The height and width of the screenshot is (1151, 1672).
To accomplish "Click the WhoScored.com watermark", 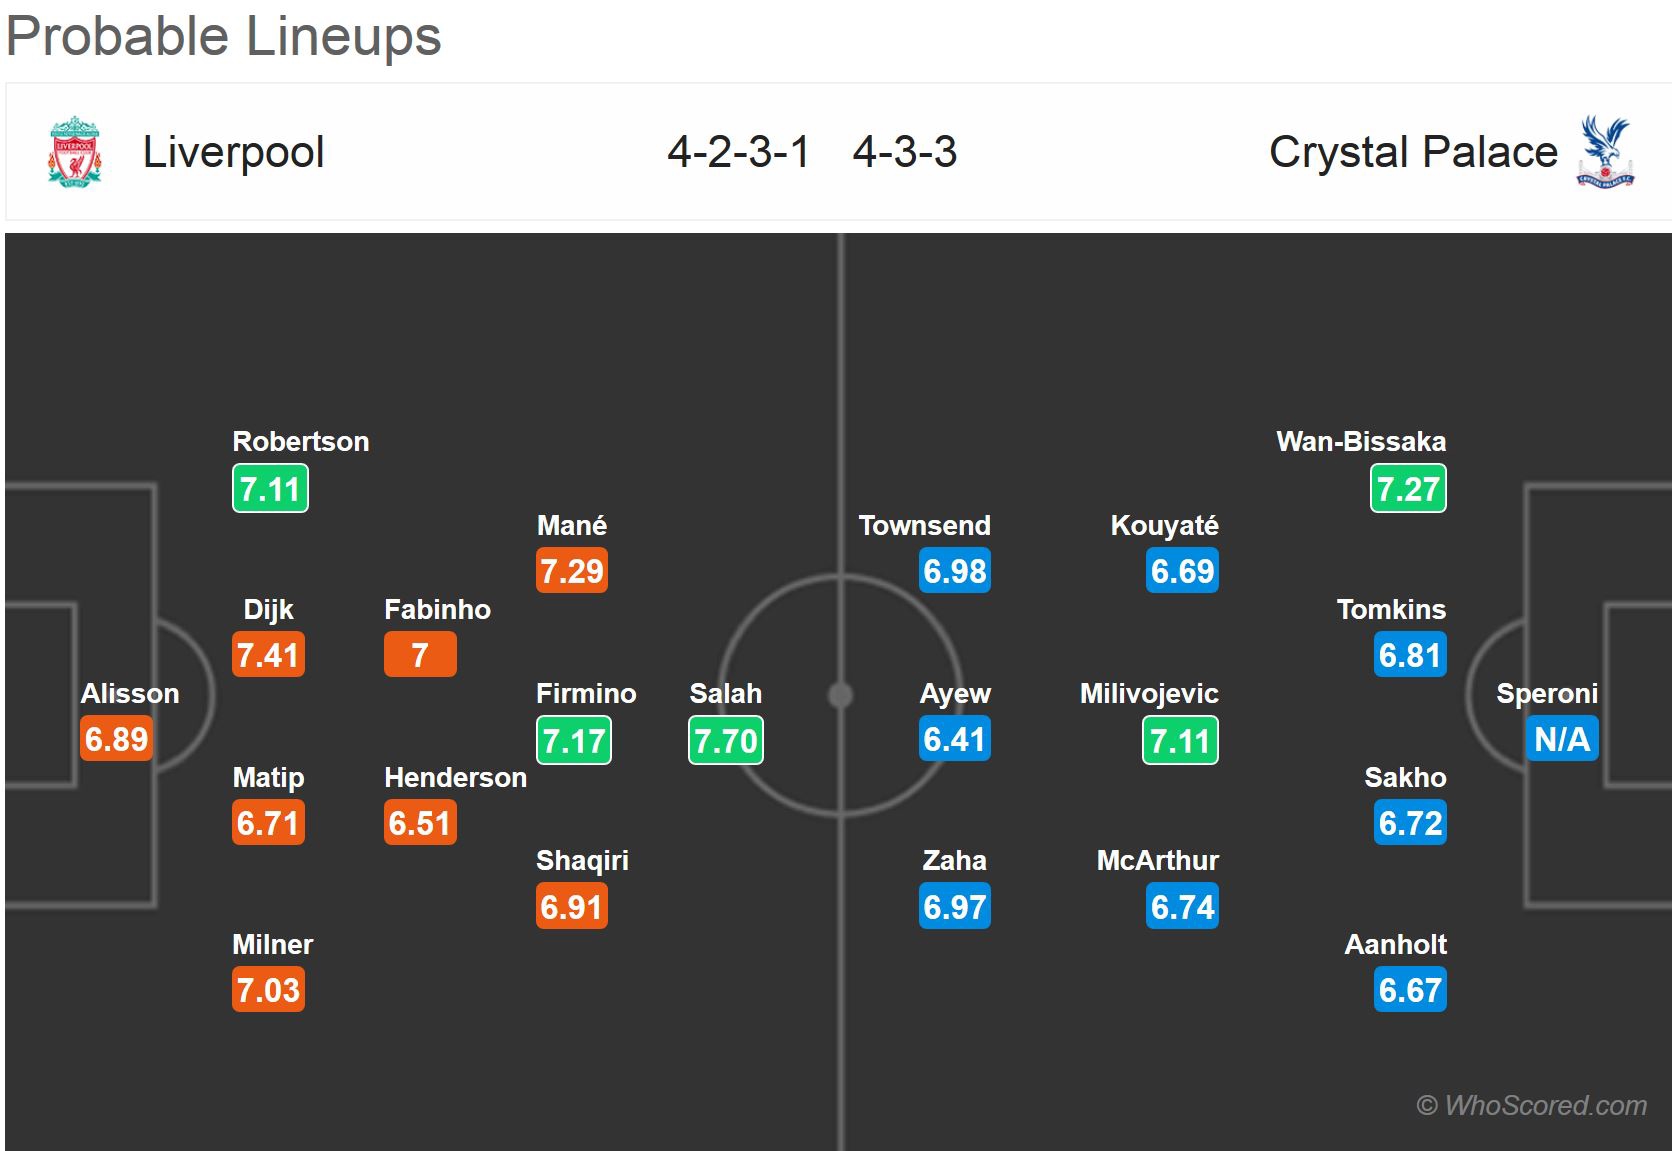I will [x=1531, y=1105].
